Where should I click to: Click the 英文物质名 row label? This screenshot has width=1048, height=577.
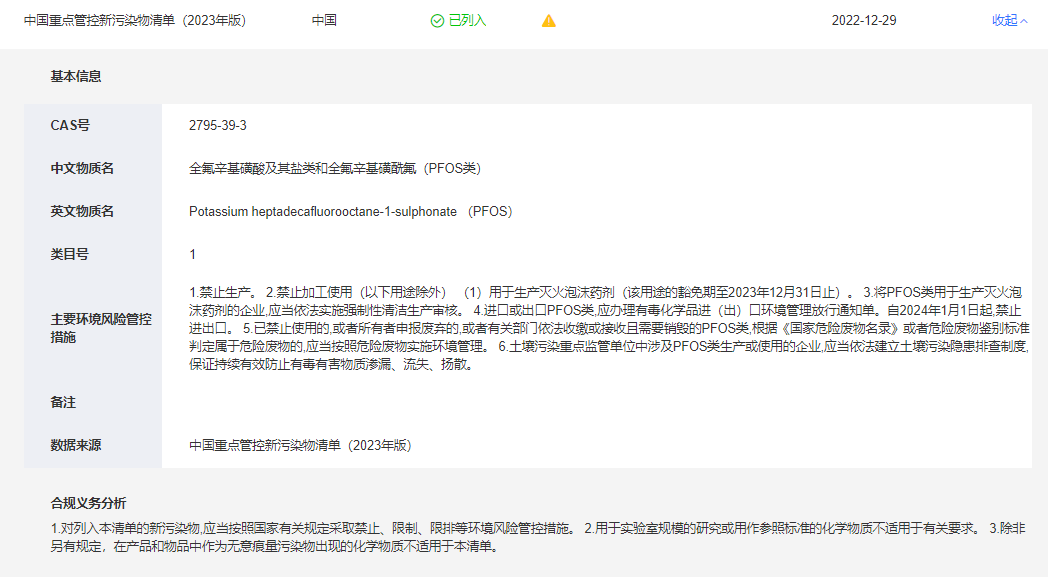[x=82, y=212]
